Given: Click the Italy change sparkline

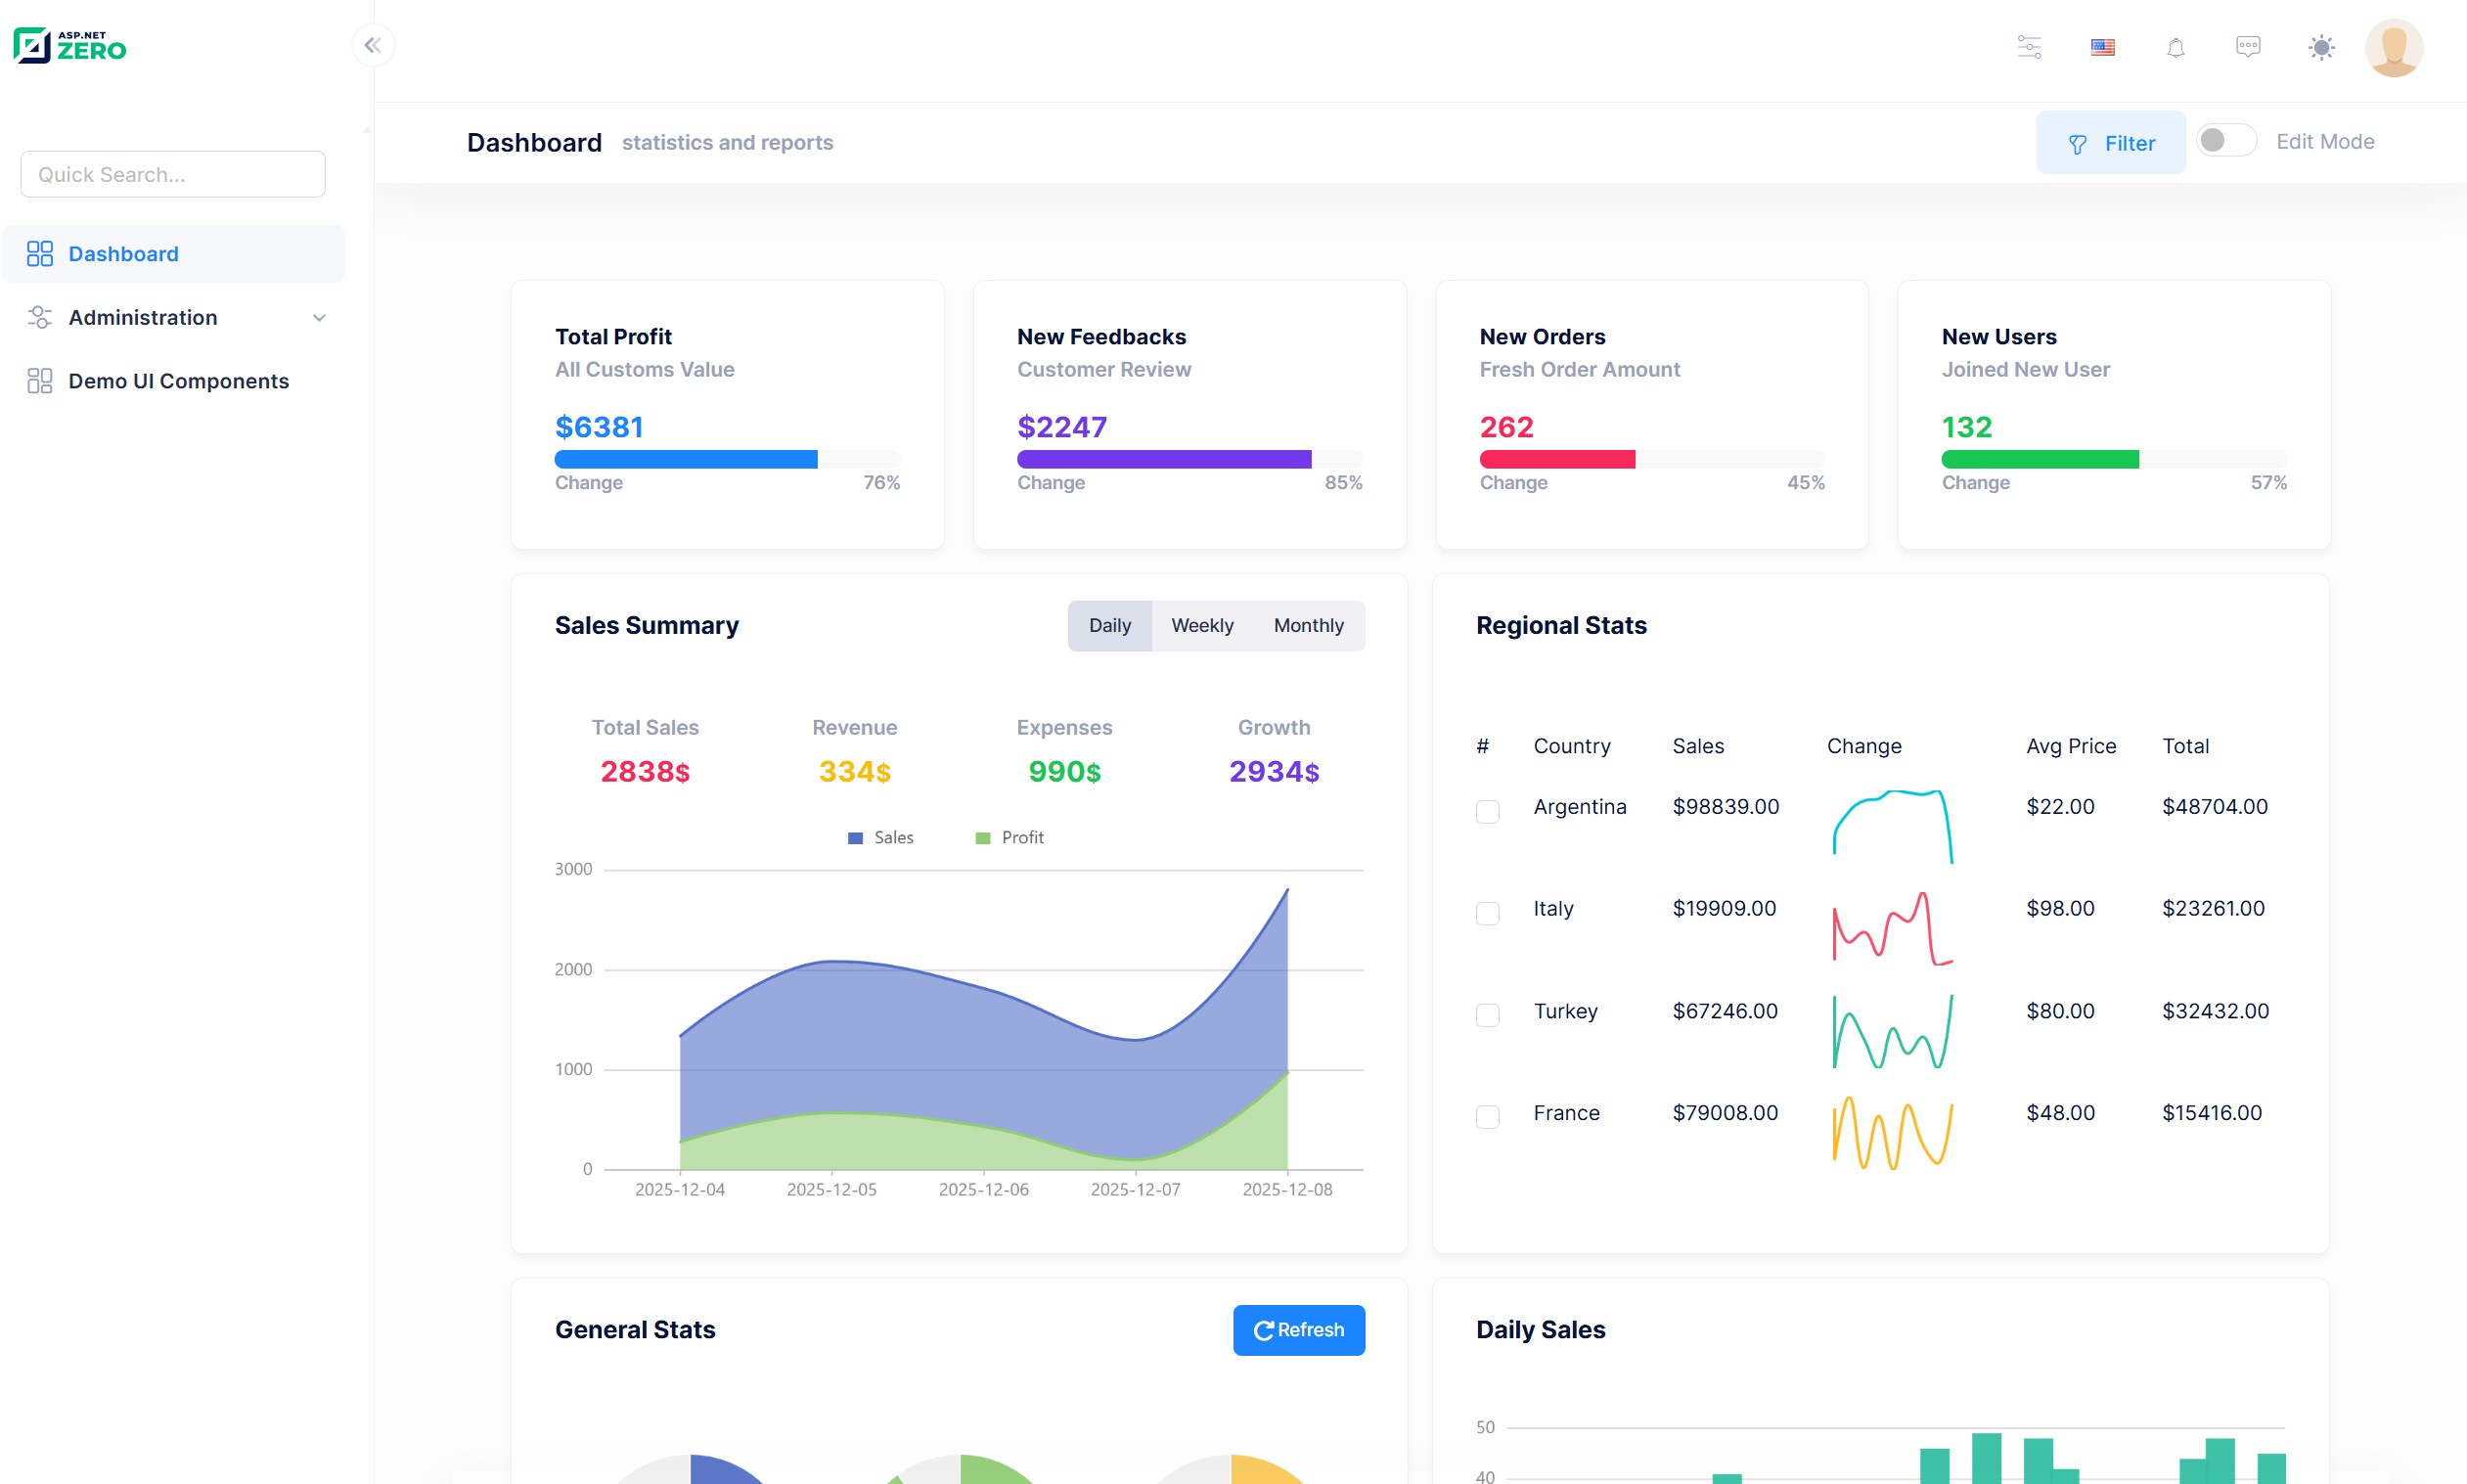Looking at the screenshot, I should pos(1892,928).
